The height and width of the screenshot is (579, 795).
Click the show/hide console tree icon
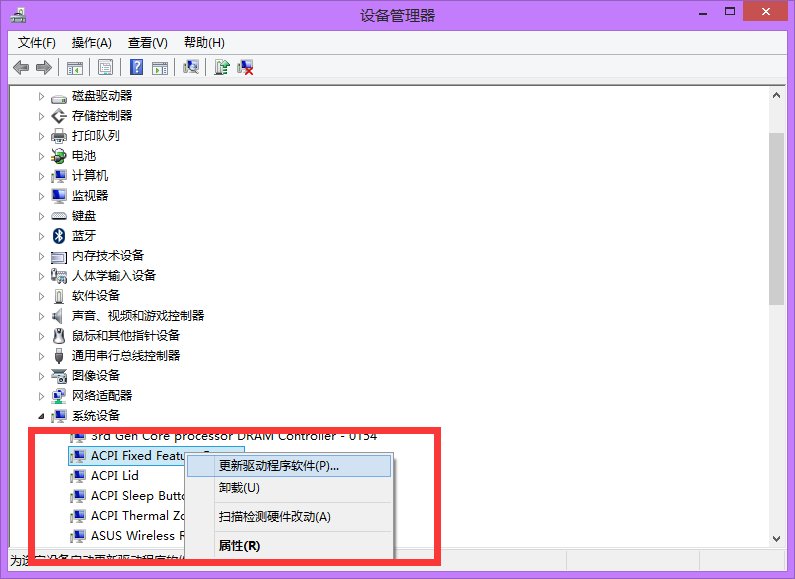click(x=75, y=67)
